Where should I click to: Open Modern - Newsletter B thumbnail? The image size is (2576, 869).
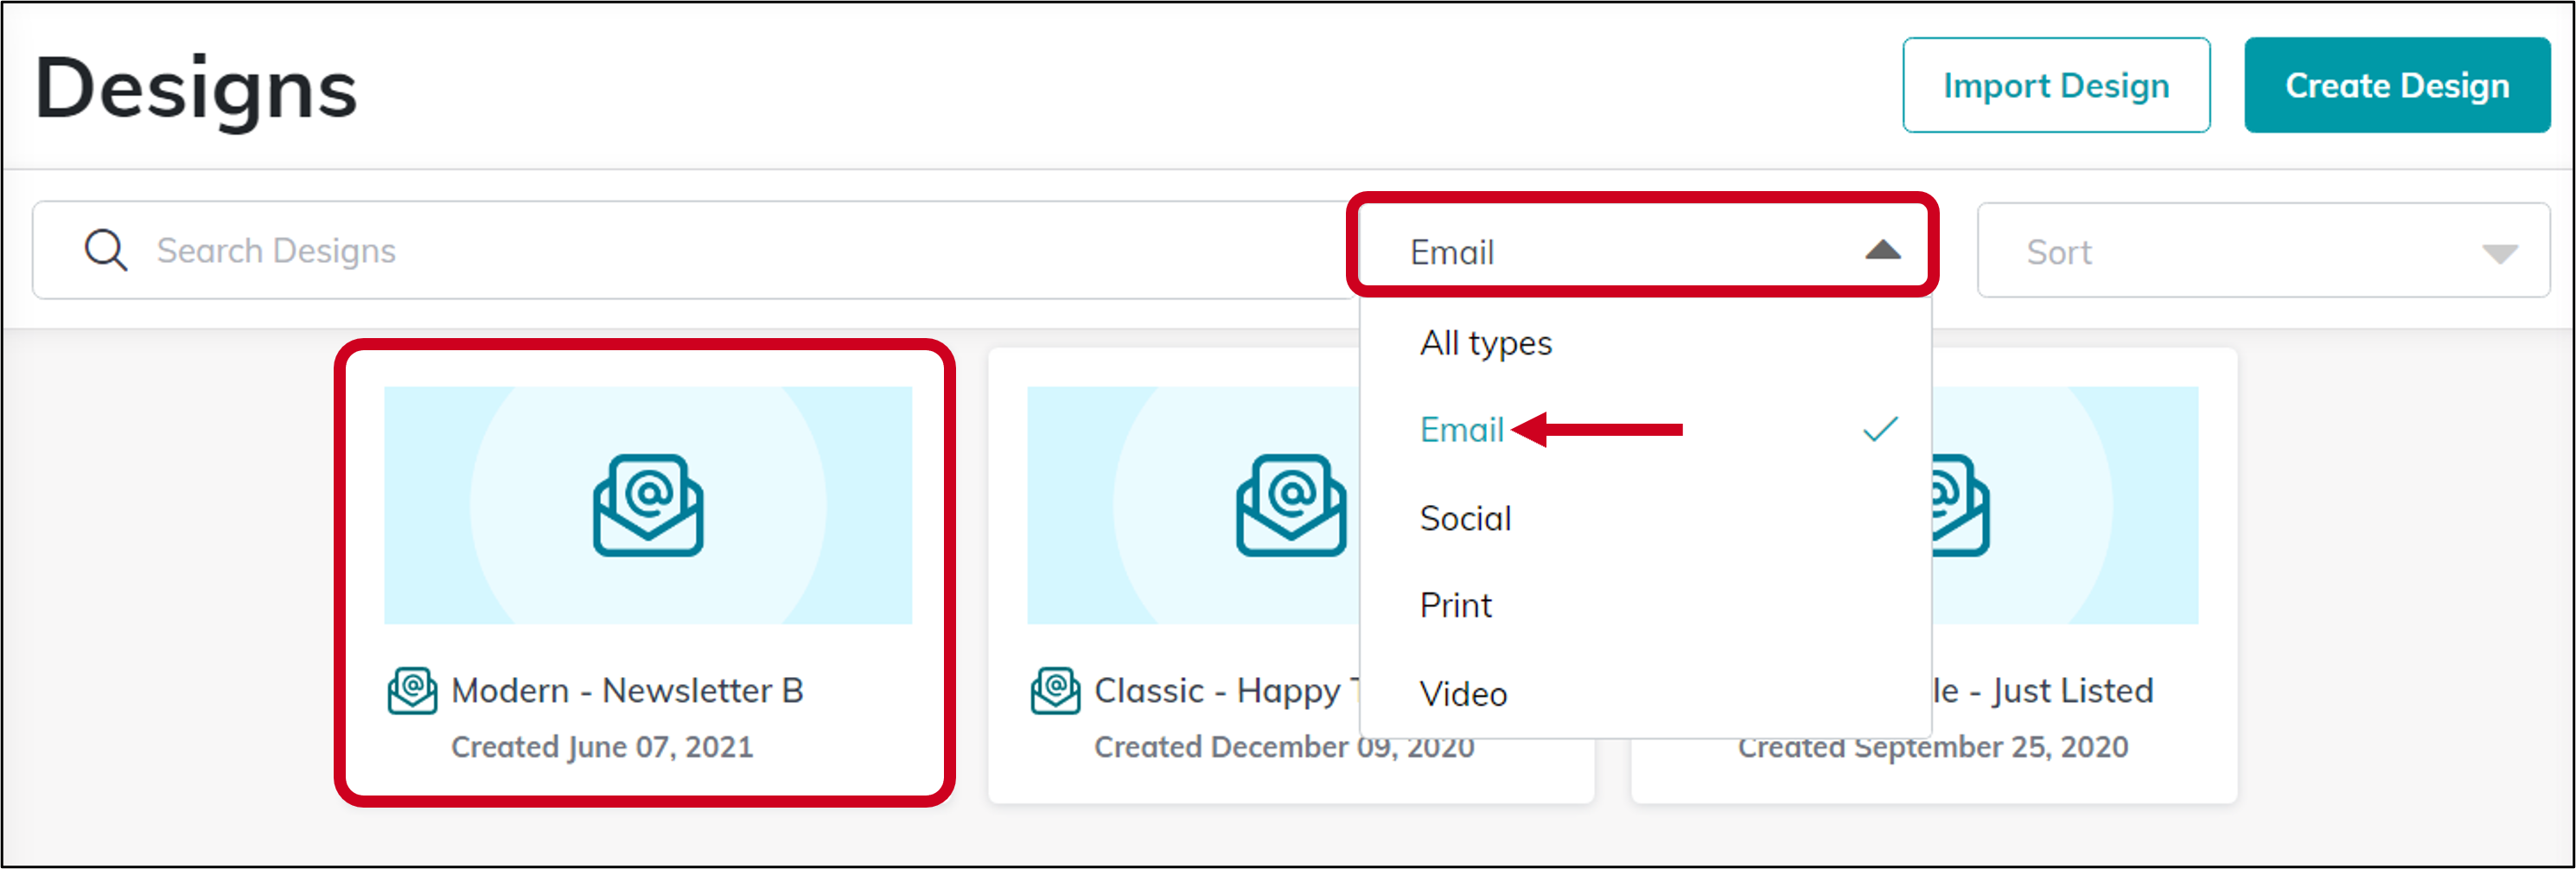(x=648, y=505)
